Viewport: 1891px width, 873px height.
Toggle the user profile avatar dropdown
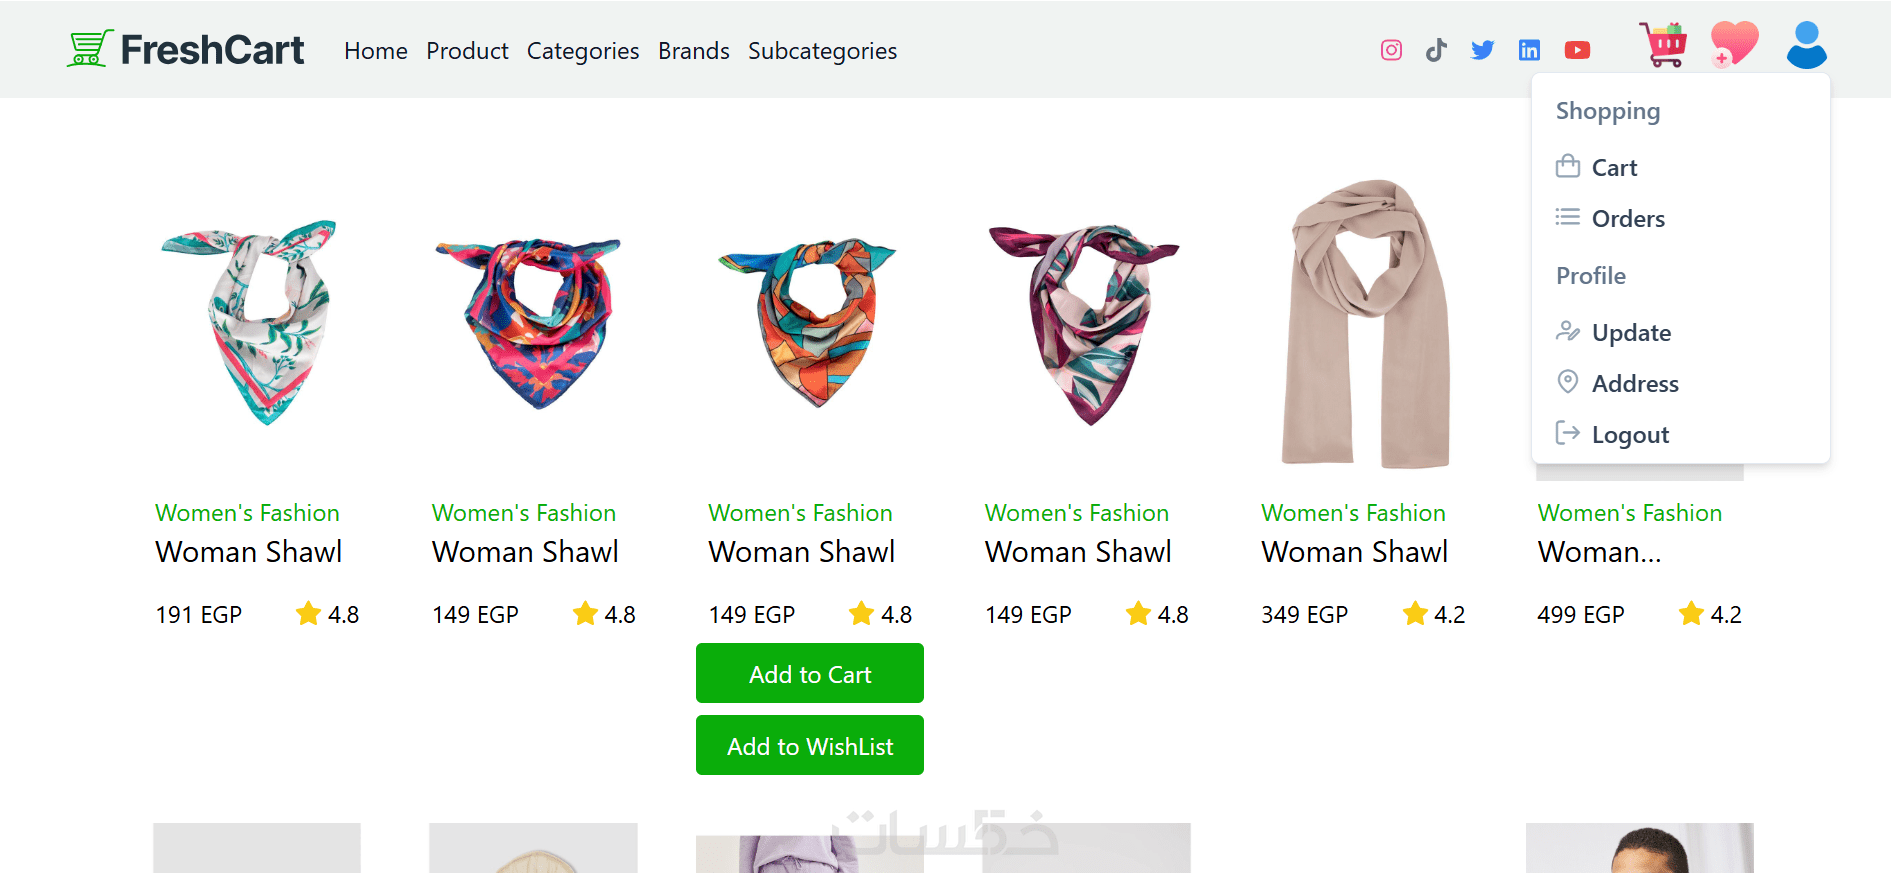pyautogui.click(x=1806, y=45)
